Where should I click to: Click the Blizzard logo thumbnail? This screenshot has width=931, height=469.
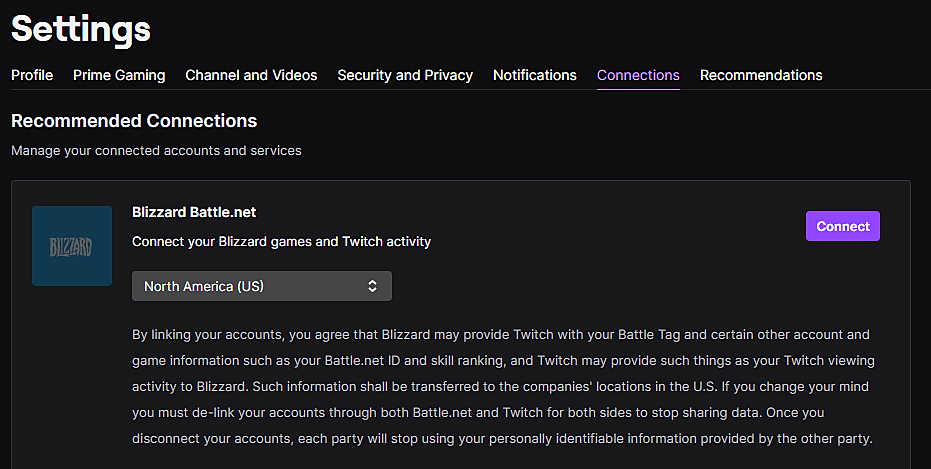[72, 246]
